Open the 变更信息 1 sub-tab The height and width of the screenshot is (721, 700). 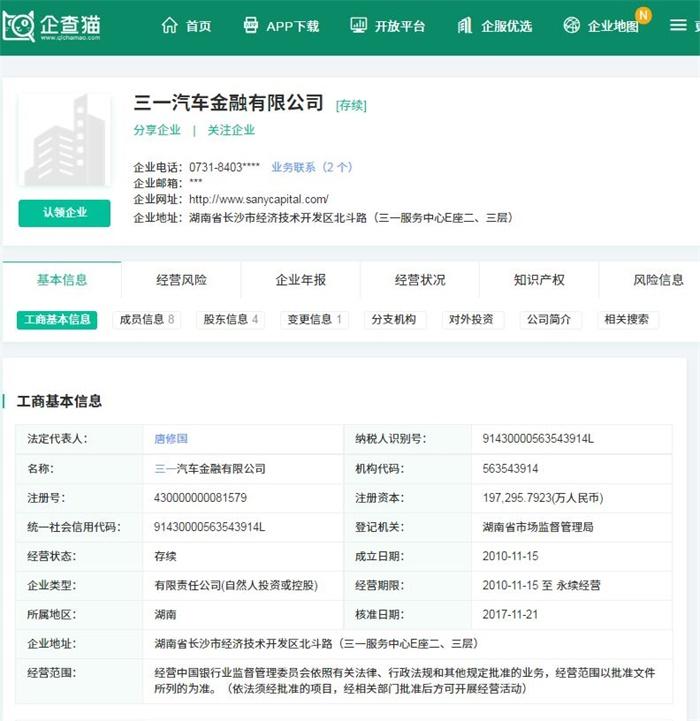coord(315,320)
